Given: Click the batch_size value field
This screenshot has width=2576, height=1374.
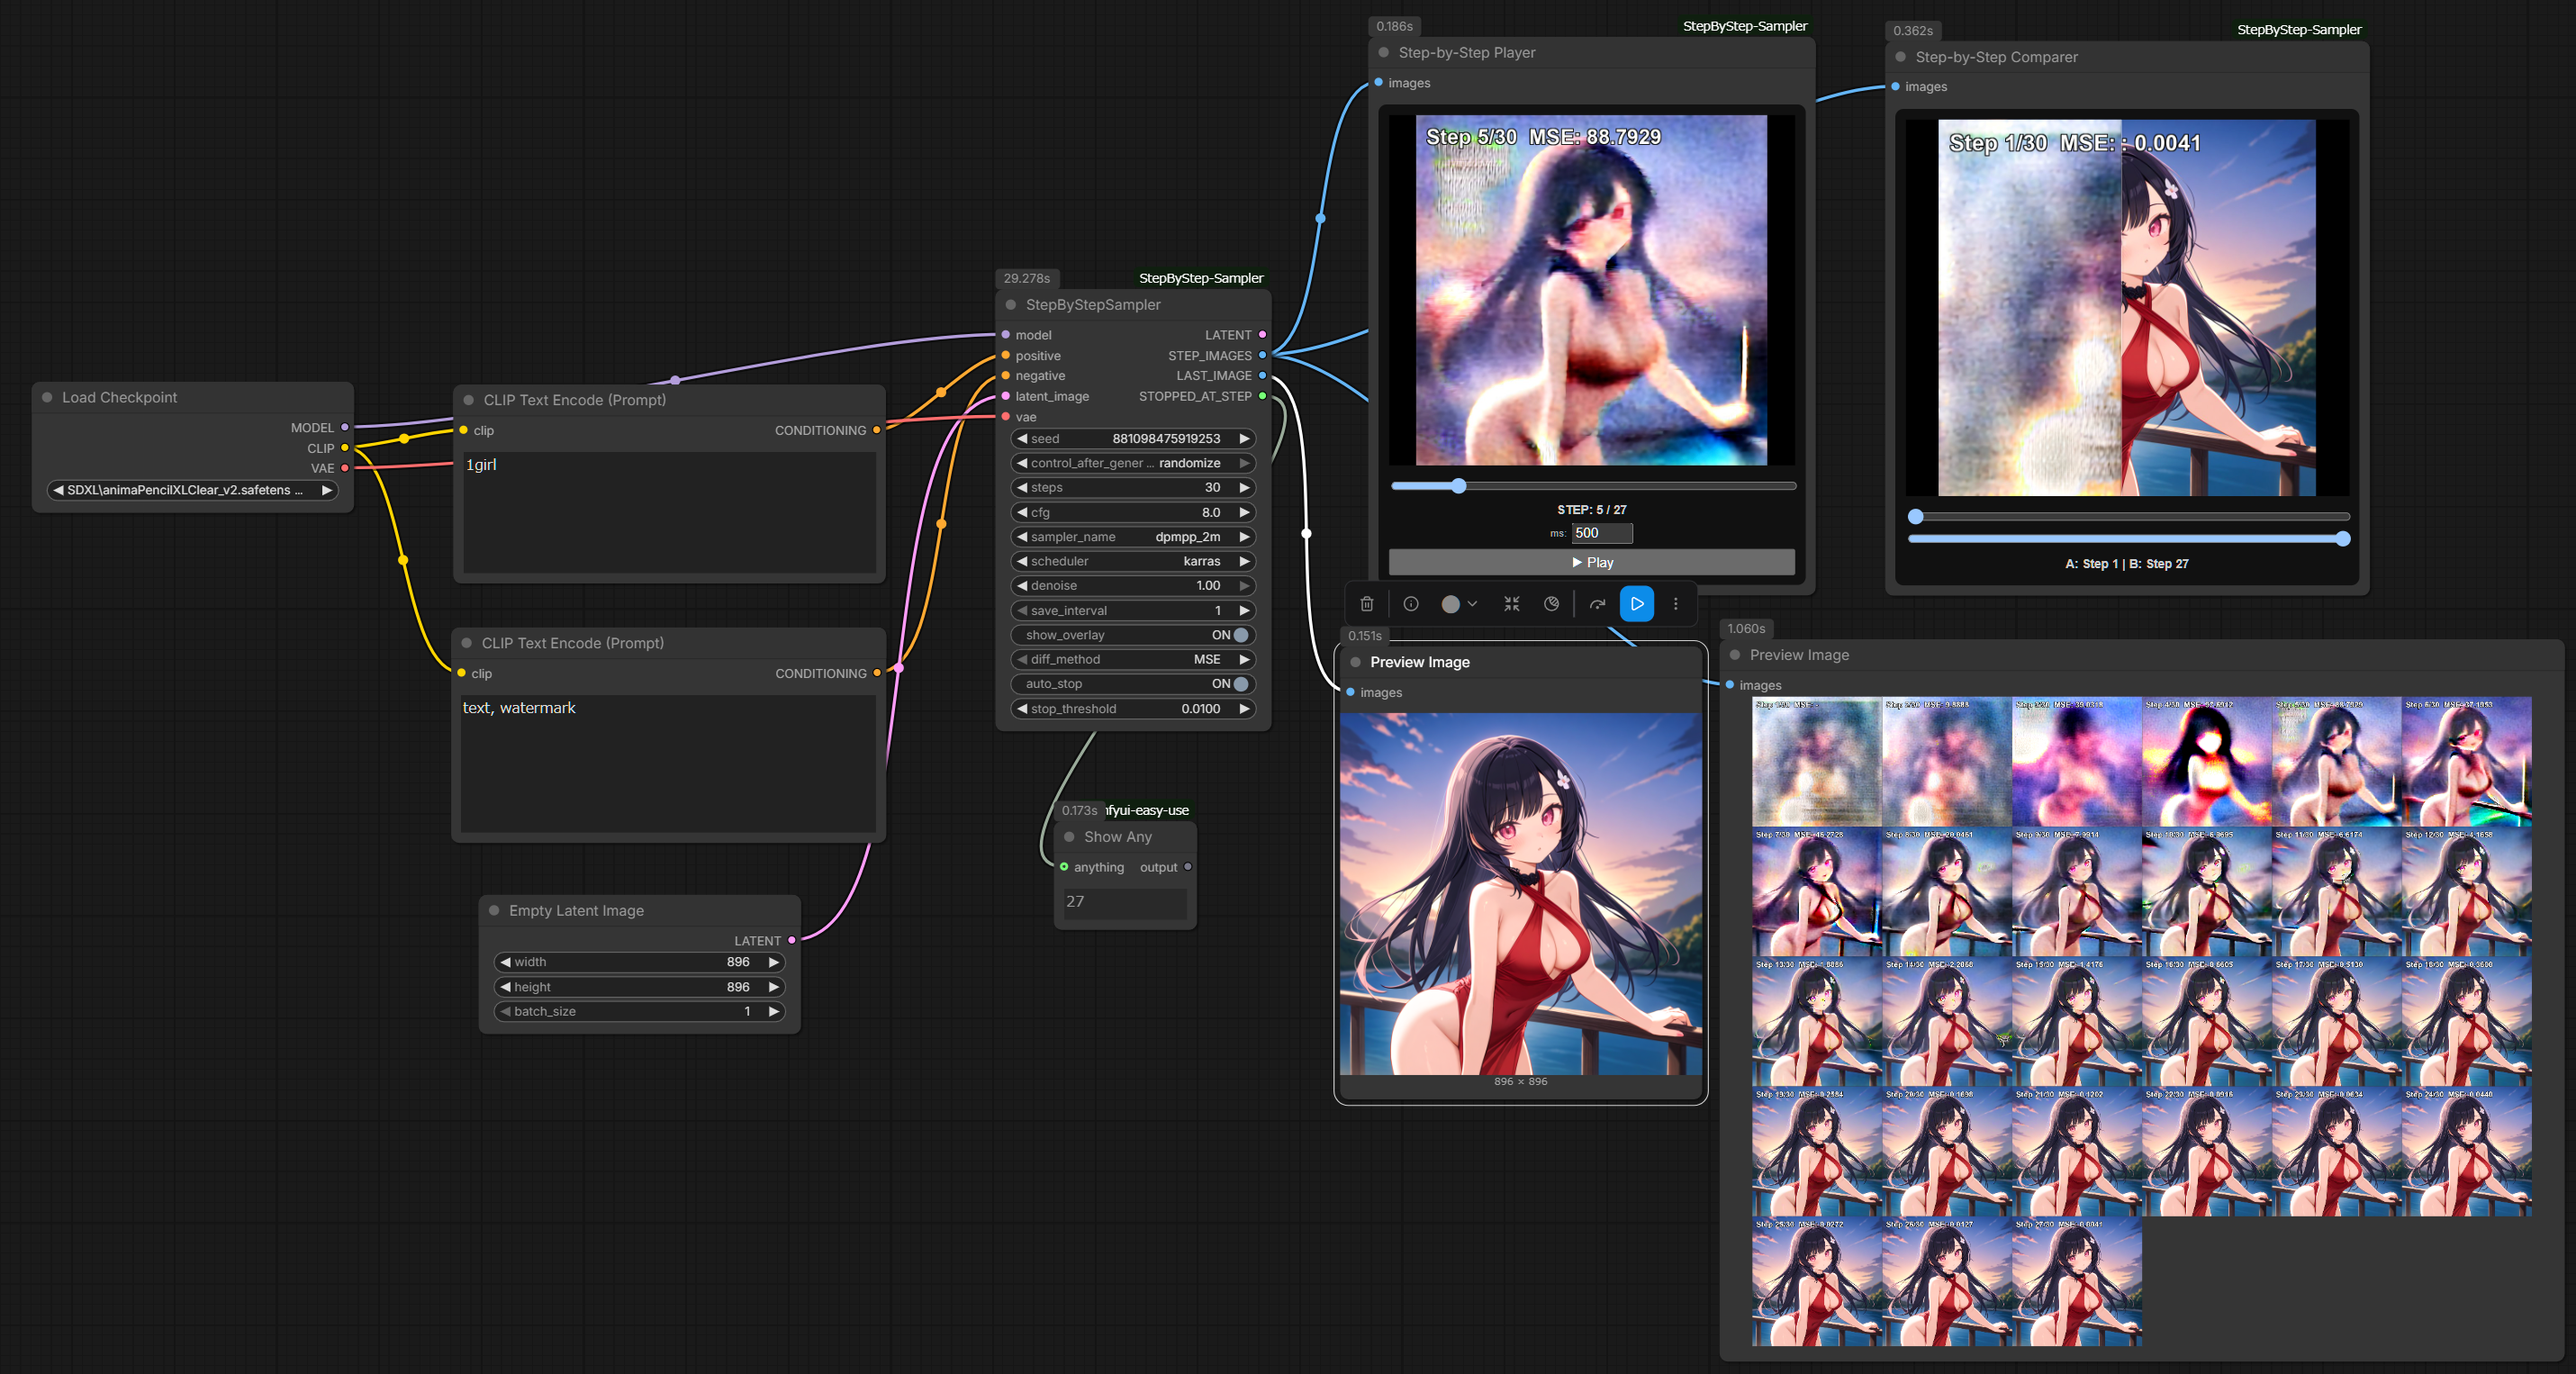Looking at the screenshot, I should pos(639,1011).
